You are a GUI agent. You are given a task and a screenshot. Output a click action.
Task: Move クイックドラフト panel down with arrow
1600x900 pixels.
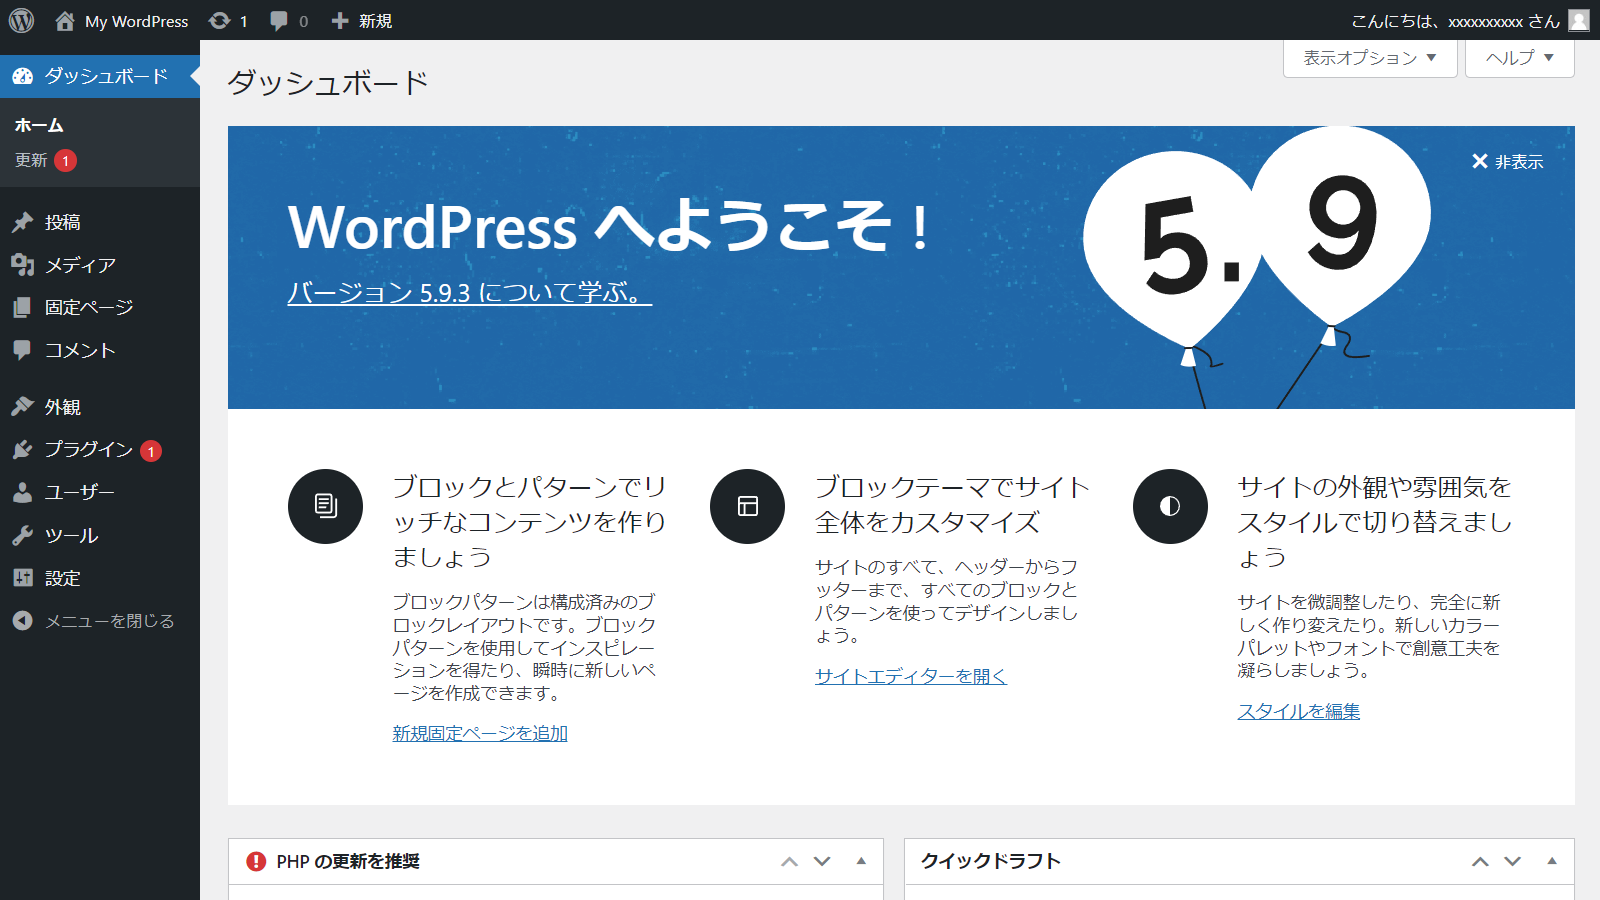1513,861
